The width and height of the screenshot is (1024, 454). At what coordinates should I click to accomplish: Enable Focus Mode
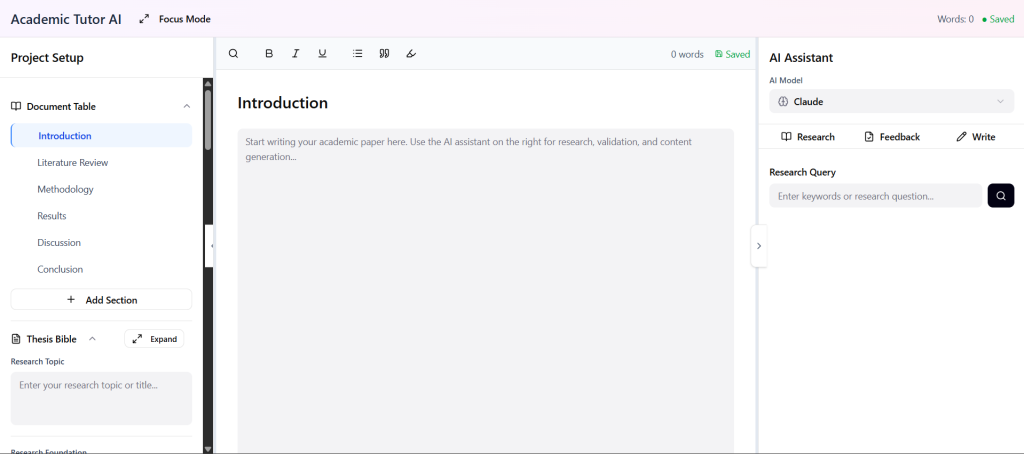click(x=175, y=19)
